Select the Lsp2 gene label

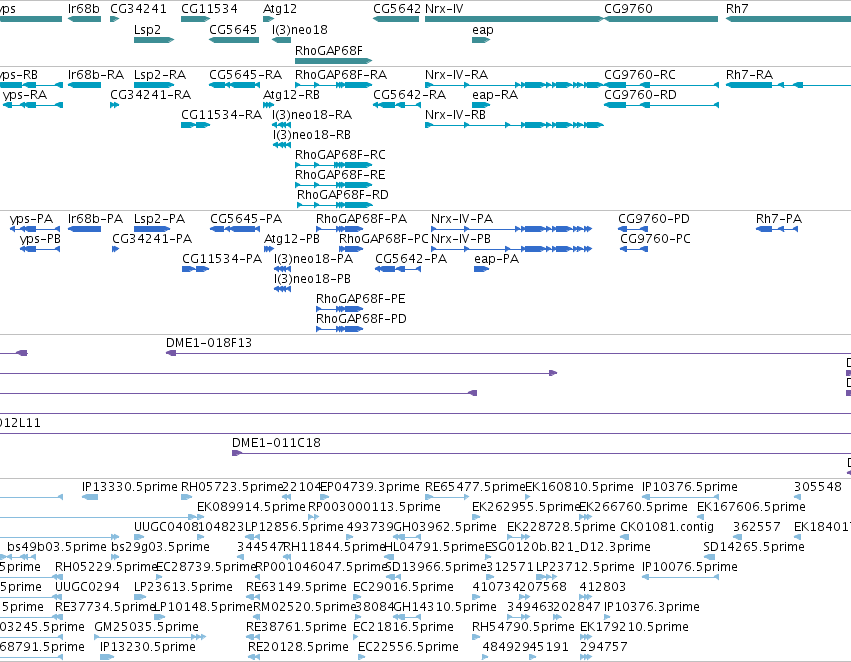tap(147, 29)
